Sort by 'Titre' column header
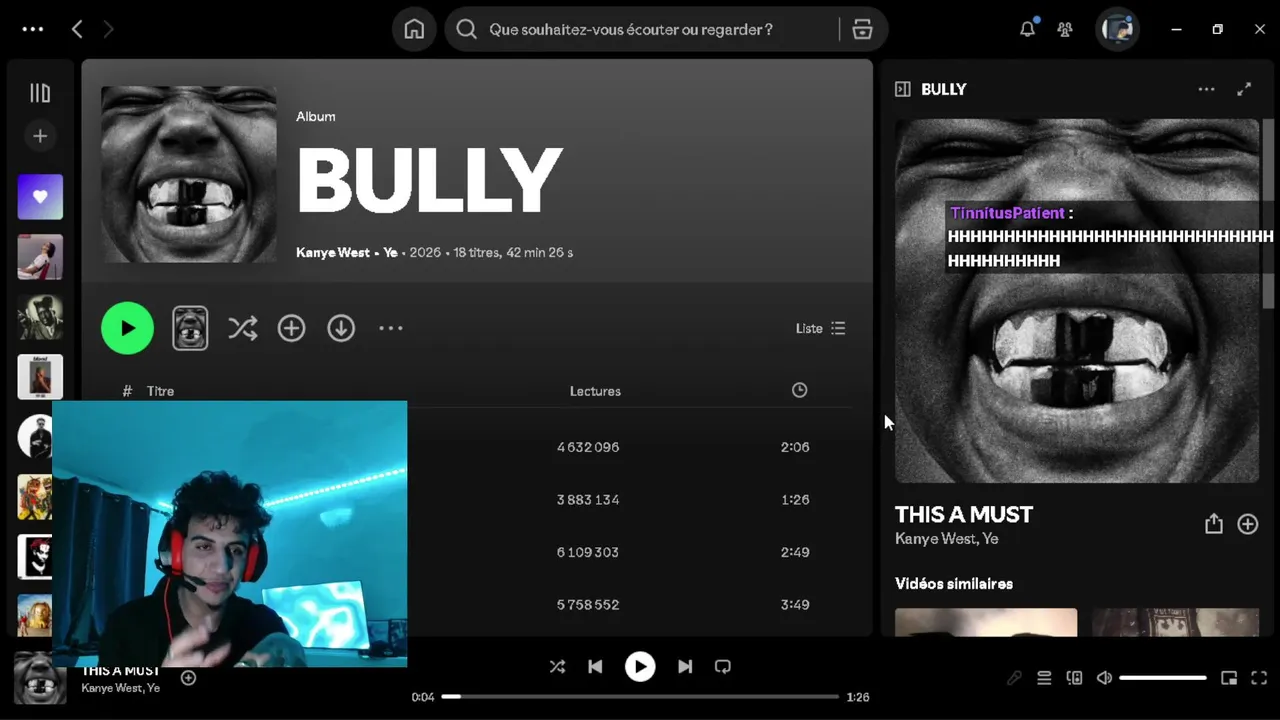The image size is (1280, 720). click(x=160, y=391)
